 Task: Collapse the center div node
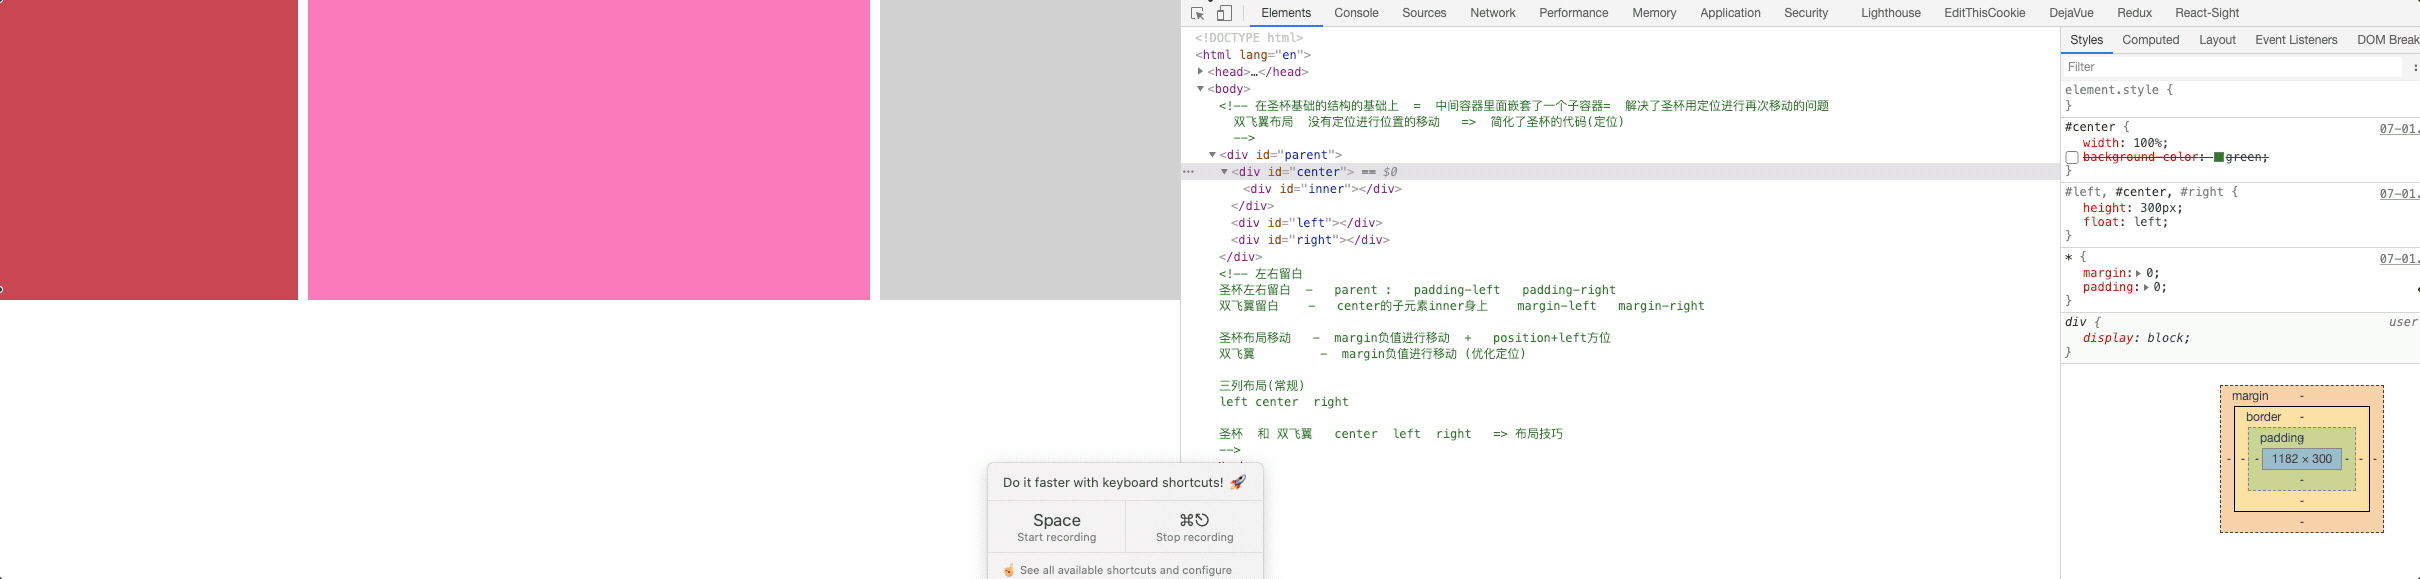(1224, 172)
